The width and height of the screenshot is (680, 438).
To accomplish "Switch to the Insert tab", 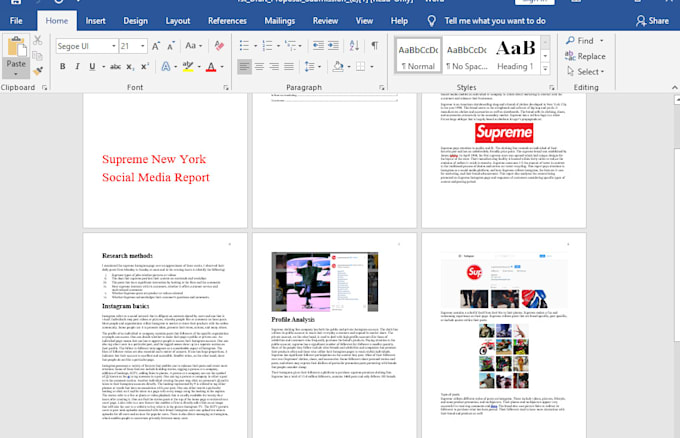I will point(95,21).
